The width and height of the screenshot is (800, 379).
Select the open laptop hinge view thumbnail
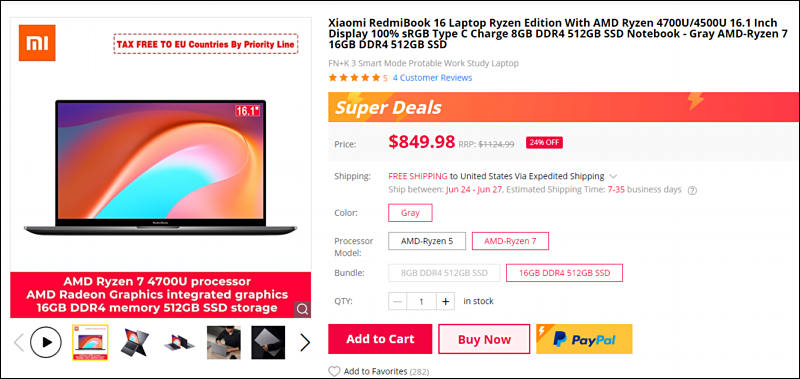(134, 342)
